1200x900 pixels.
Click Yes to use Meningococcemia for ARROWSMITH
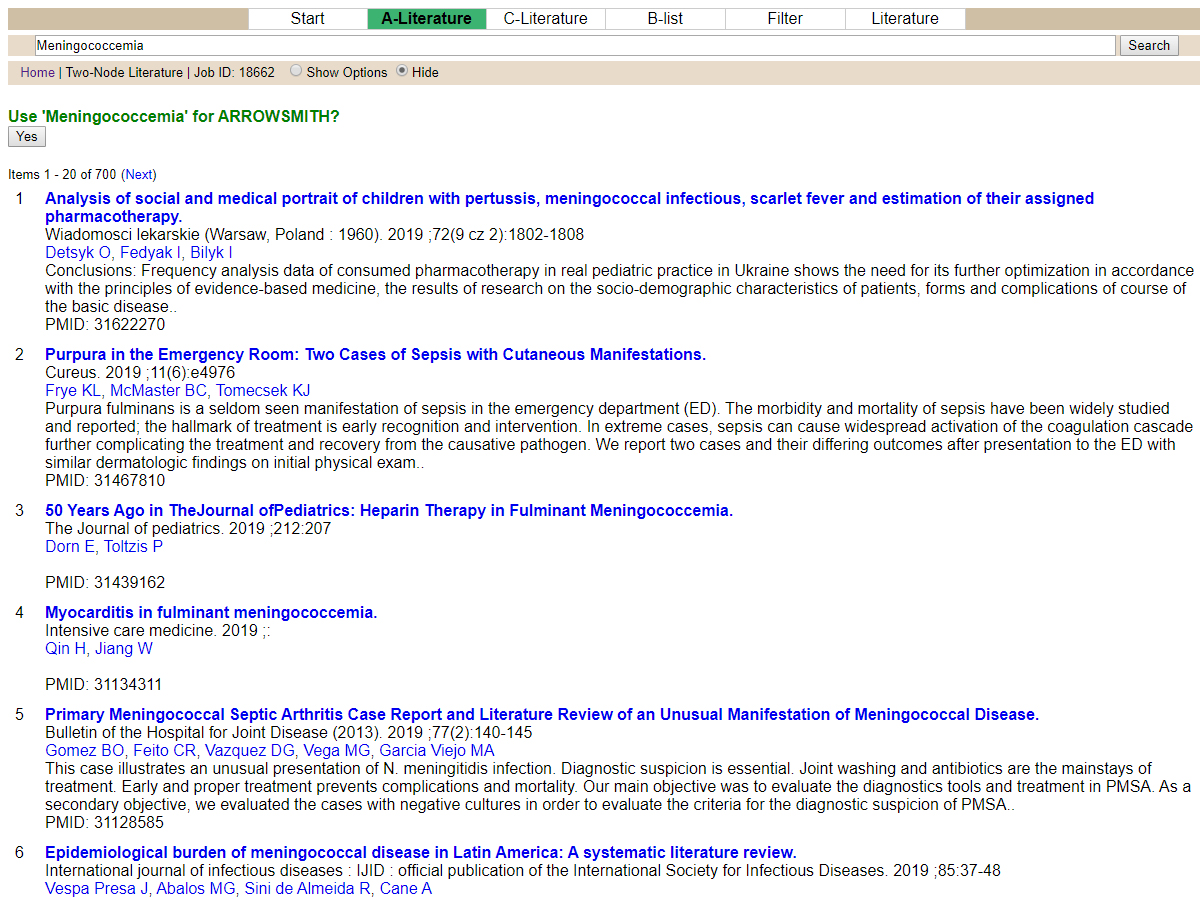pos(27,137)
